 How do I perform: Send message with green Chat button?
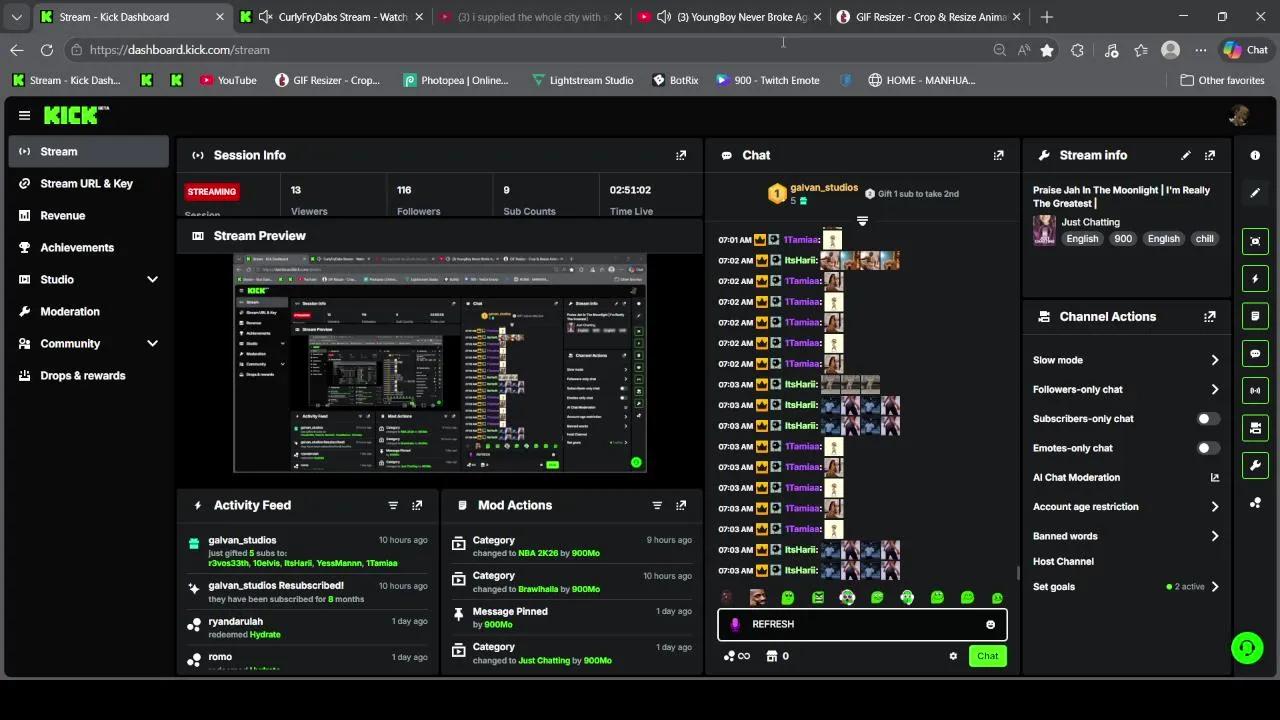pos(988,656)
